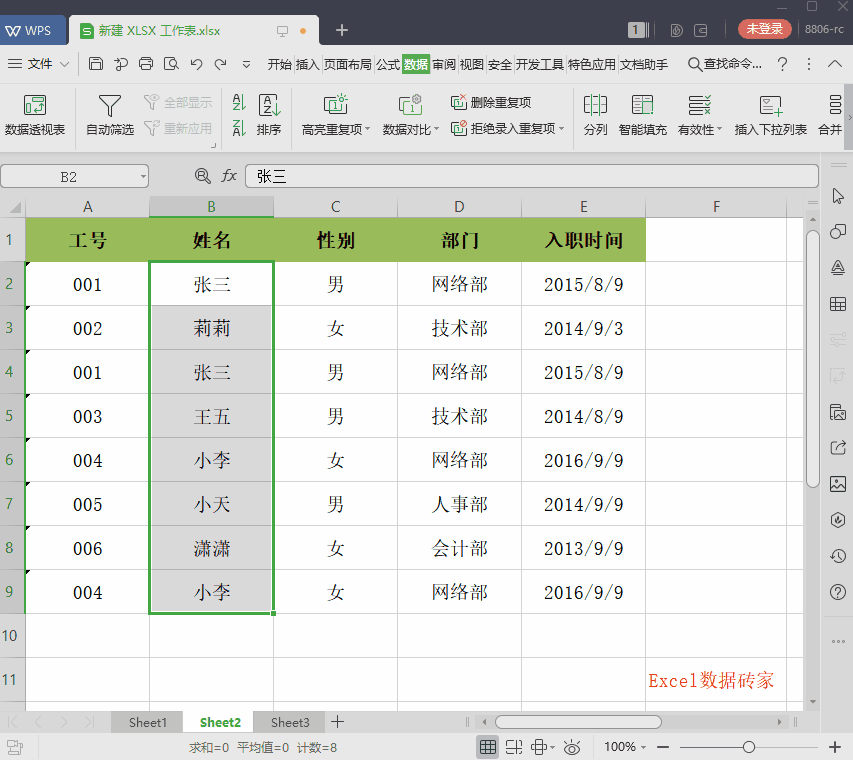
Task: Click the red 未登录 login button
Action: [764, 29]
